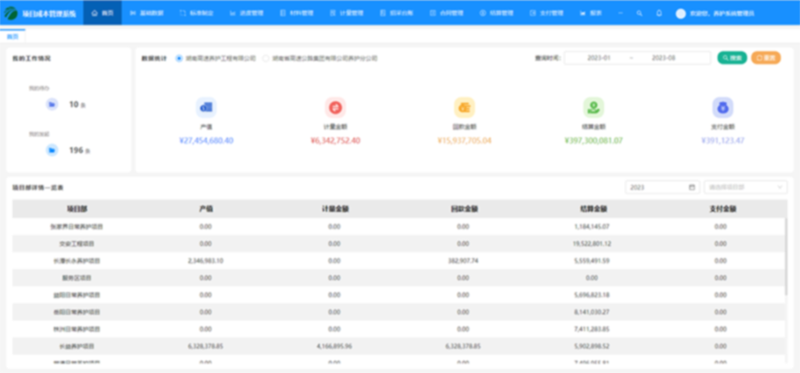800x373 pixels.
Task: Click the ¥391,123.47 amount
Action: [722, 140]
